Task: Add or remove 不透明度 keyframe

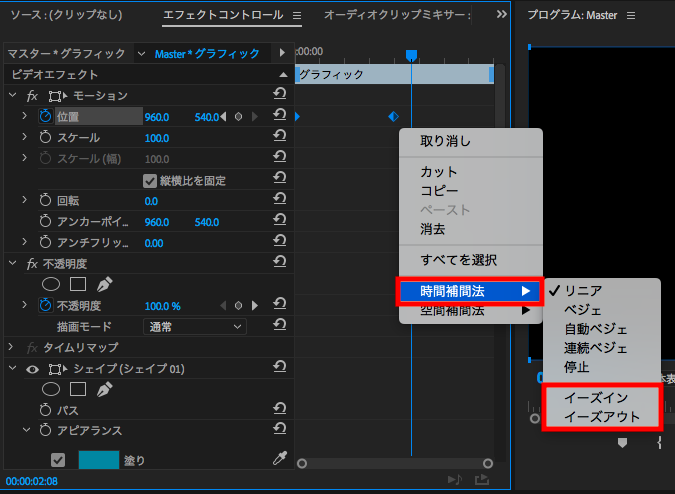Action: point(238,306)
